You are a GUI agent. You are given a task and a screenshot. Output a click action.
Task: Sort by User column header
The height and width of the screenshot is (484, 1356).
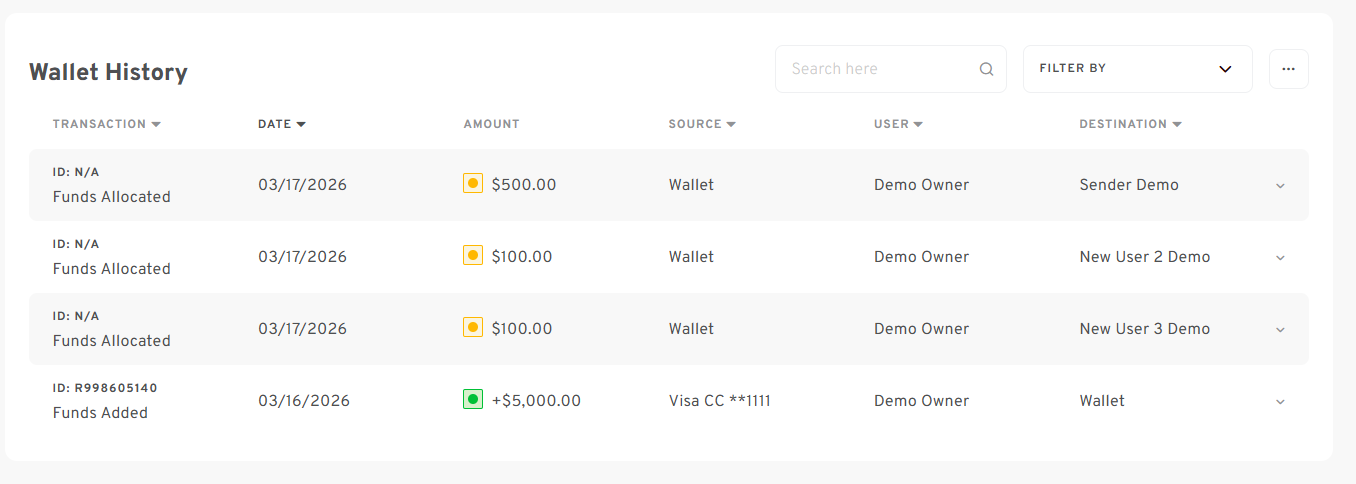tap(898, 124)
